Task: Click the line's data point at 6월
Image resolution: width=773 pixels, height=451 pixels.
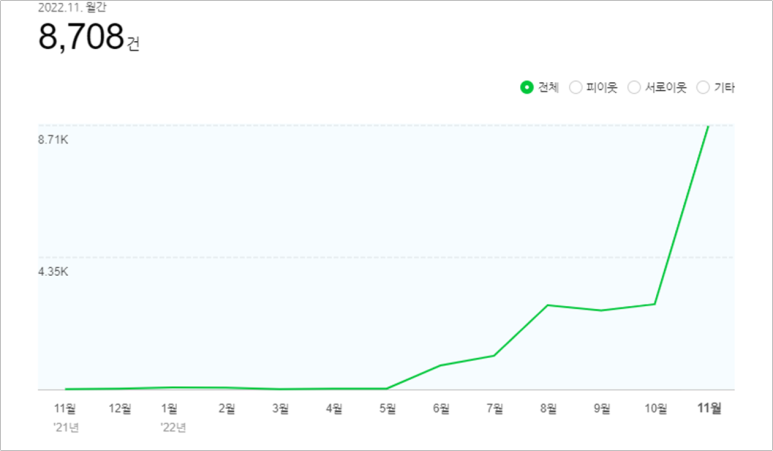Action: tap(440, 365)
